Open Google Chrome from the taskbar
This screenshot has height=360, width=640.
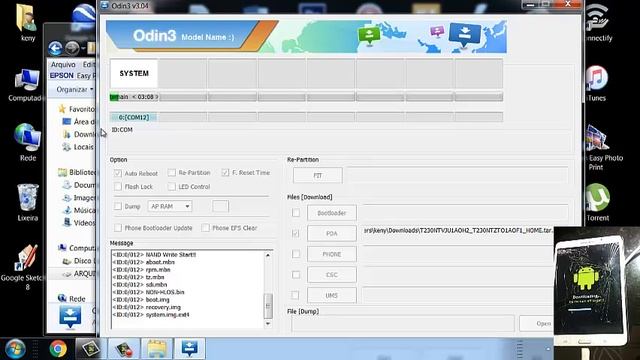(58, 349)
